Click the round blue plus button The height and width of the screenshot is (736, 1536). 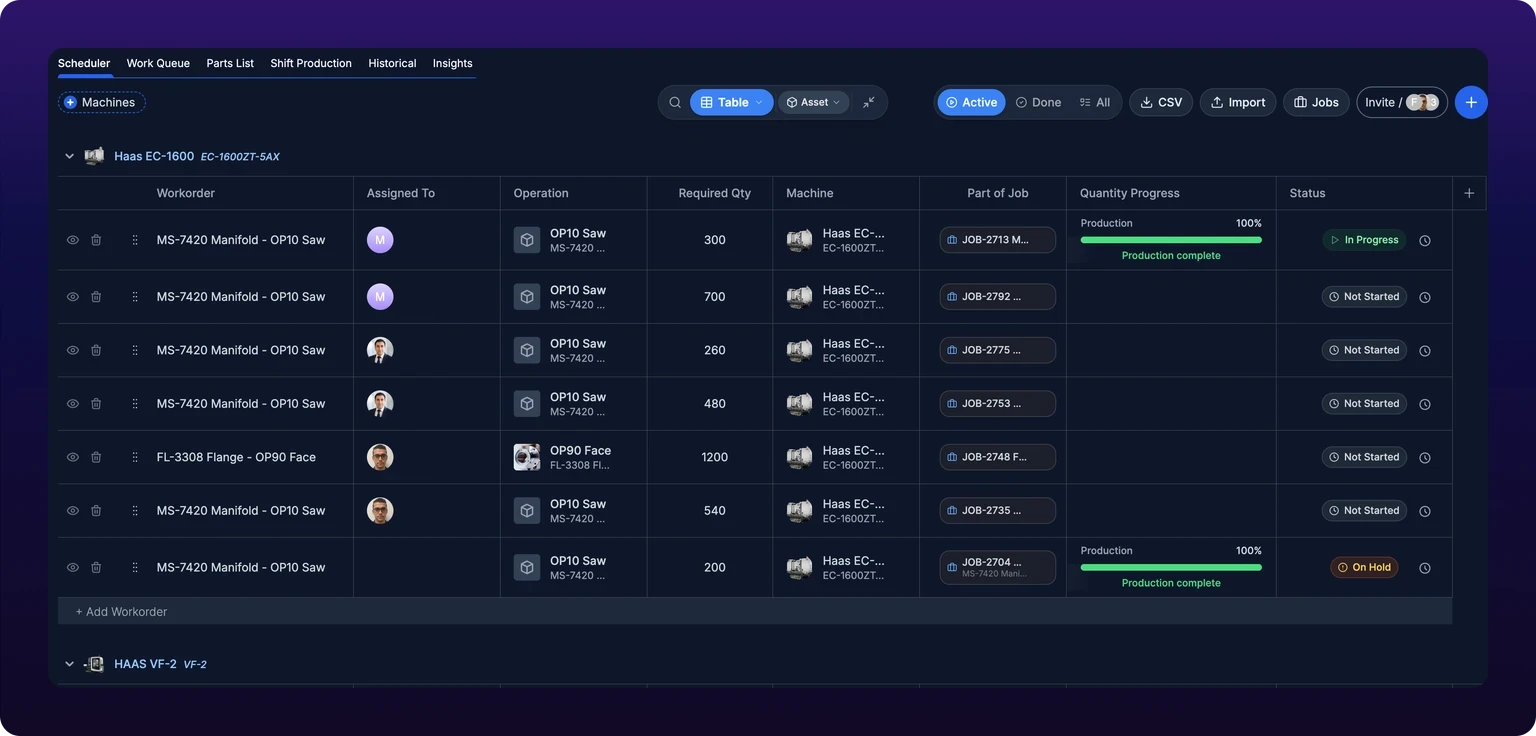pos(1471,102)
